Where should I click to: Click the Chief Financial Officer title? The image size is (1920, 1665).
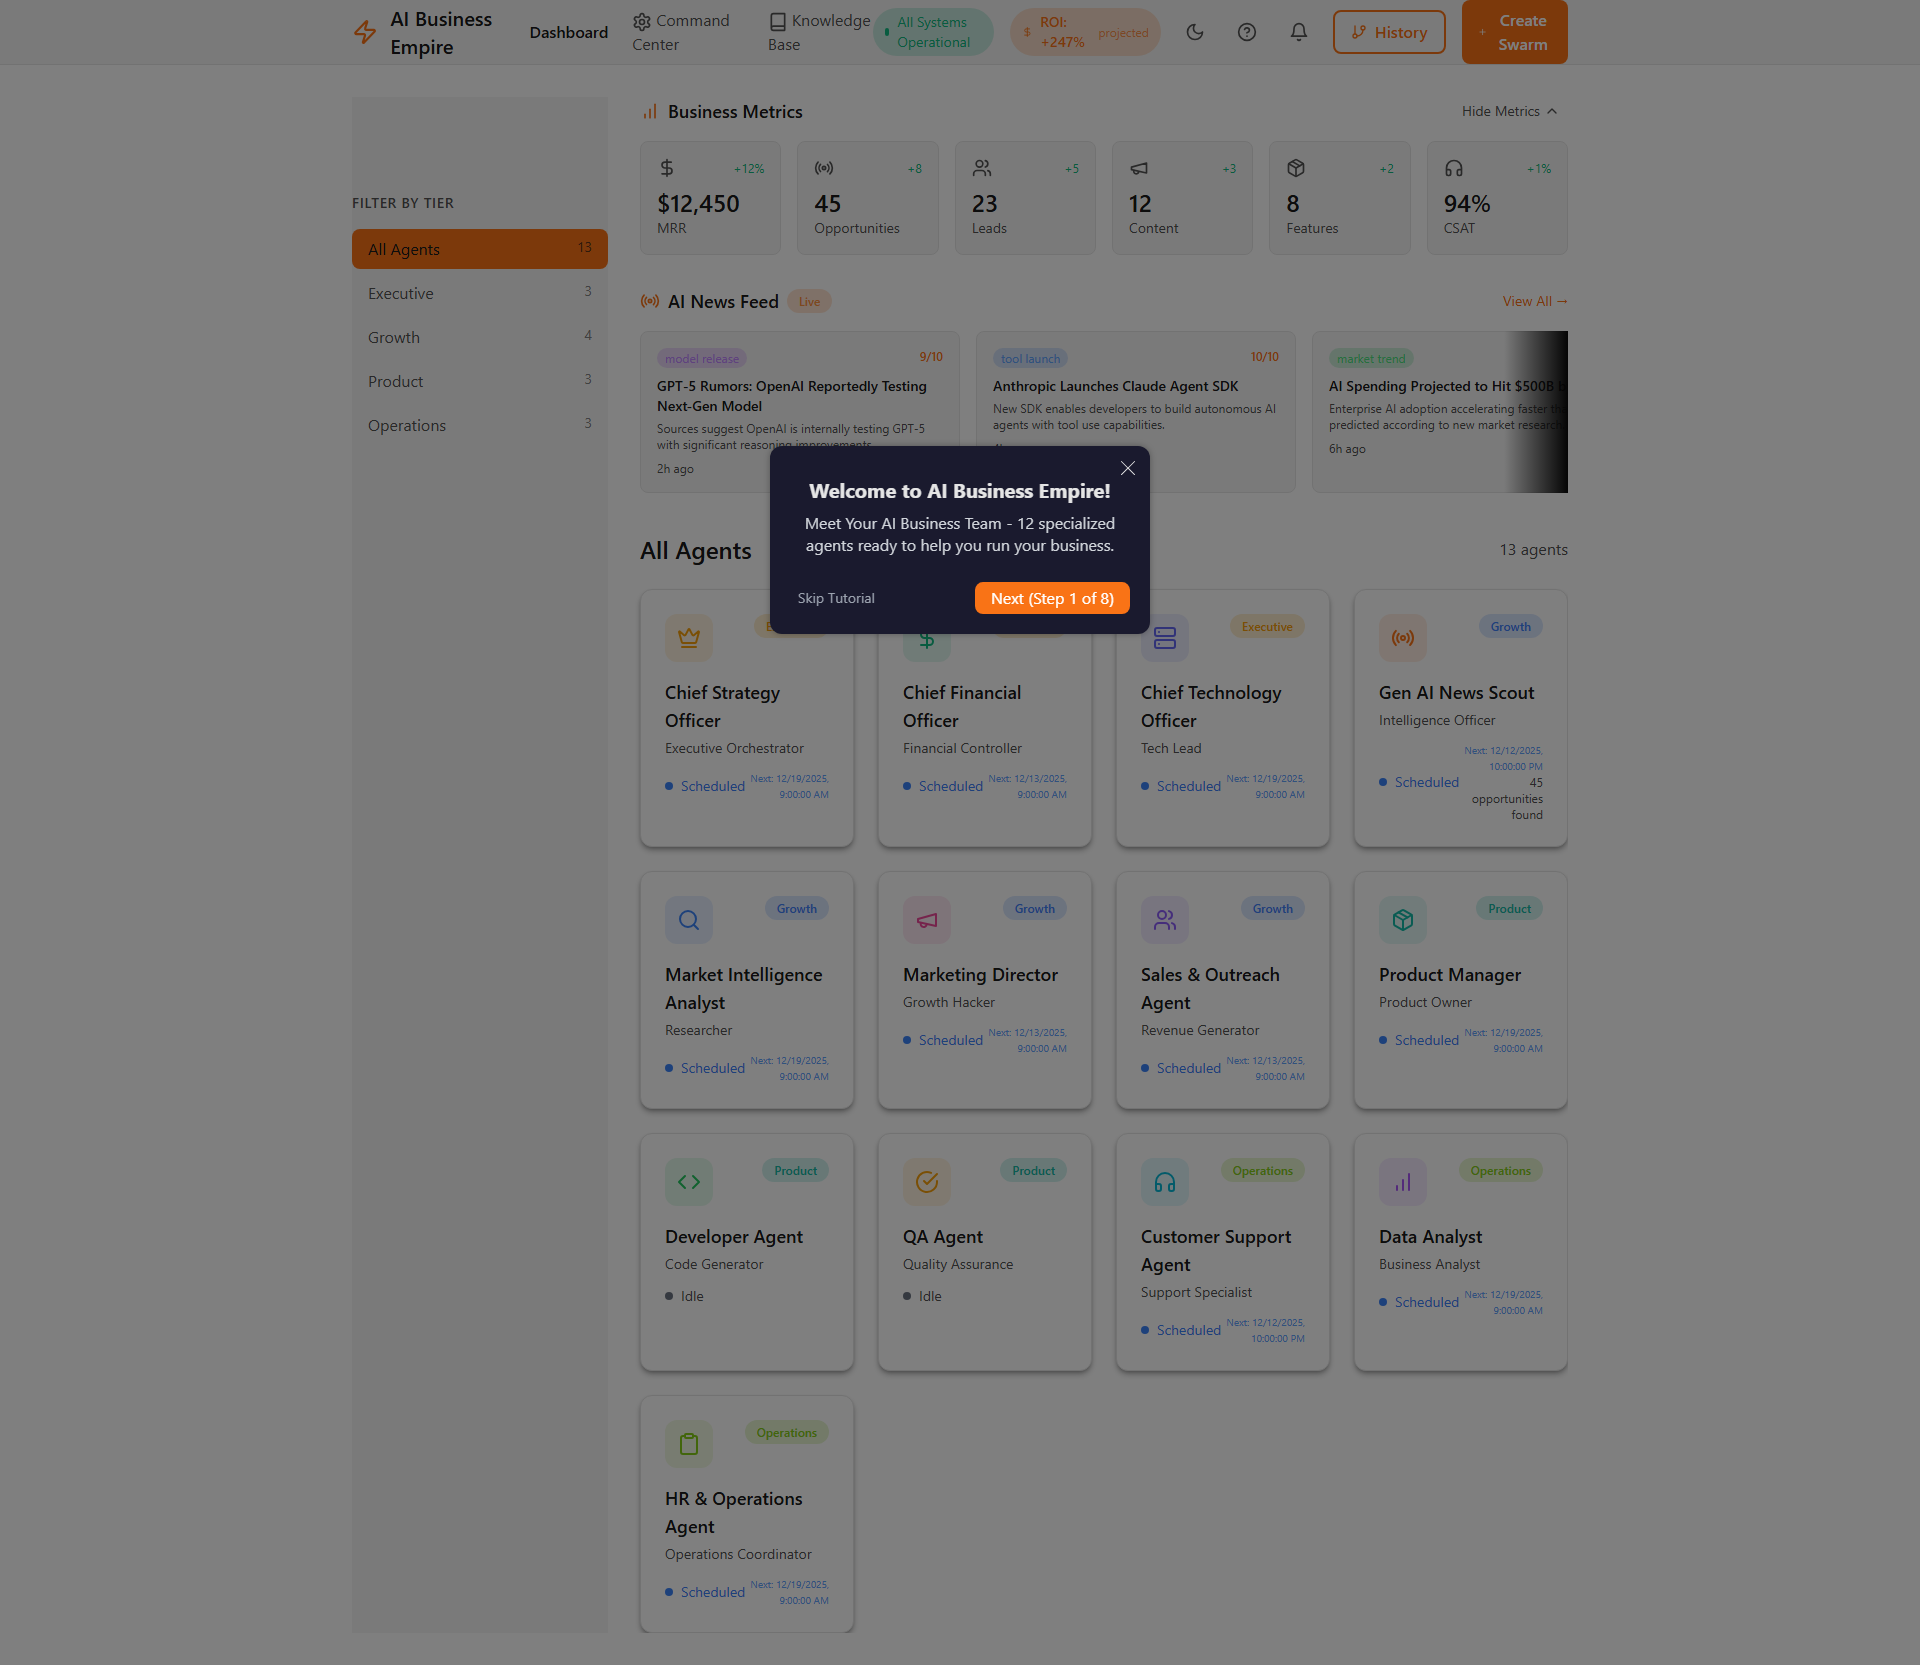pos(962,707)
